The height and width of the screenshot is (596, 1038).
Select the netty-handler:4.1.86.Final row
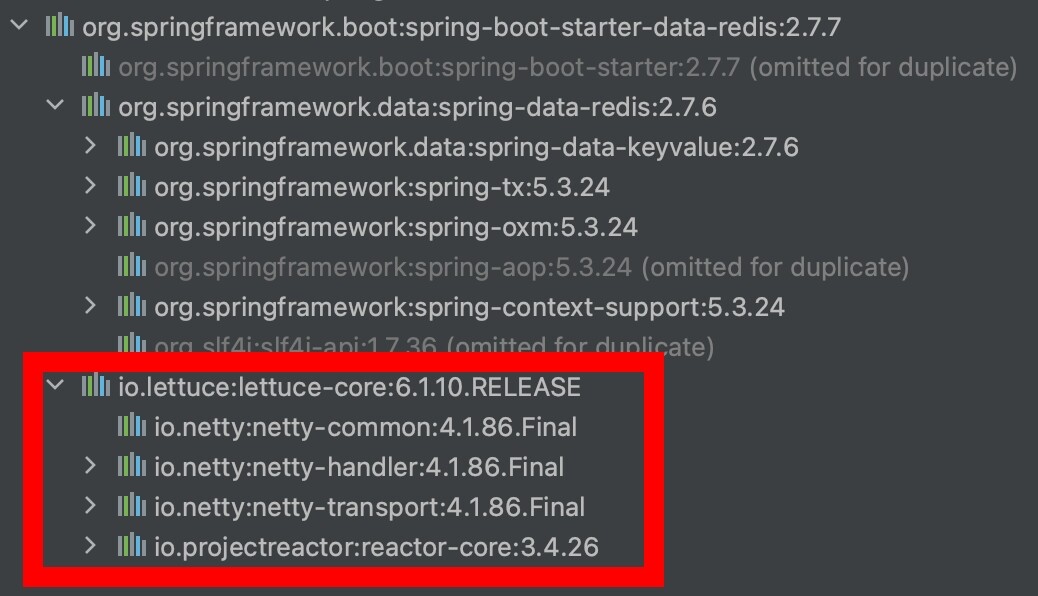358,467
